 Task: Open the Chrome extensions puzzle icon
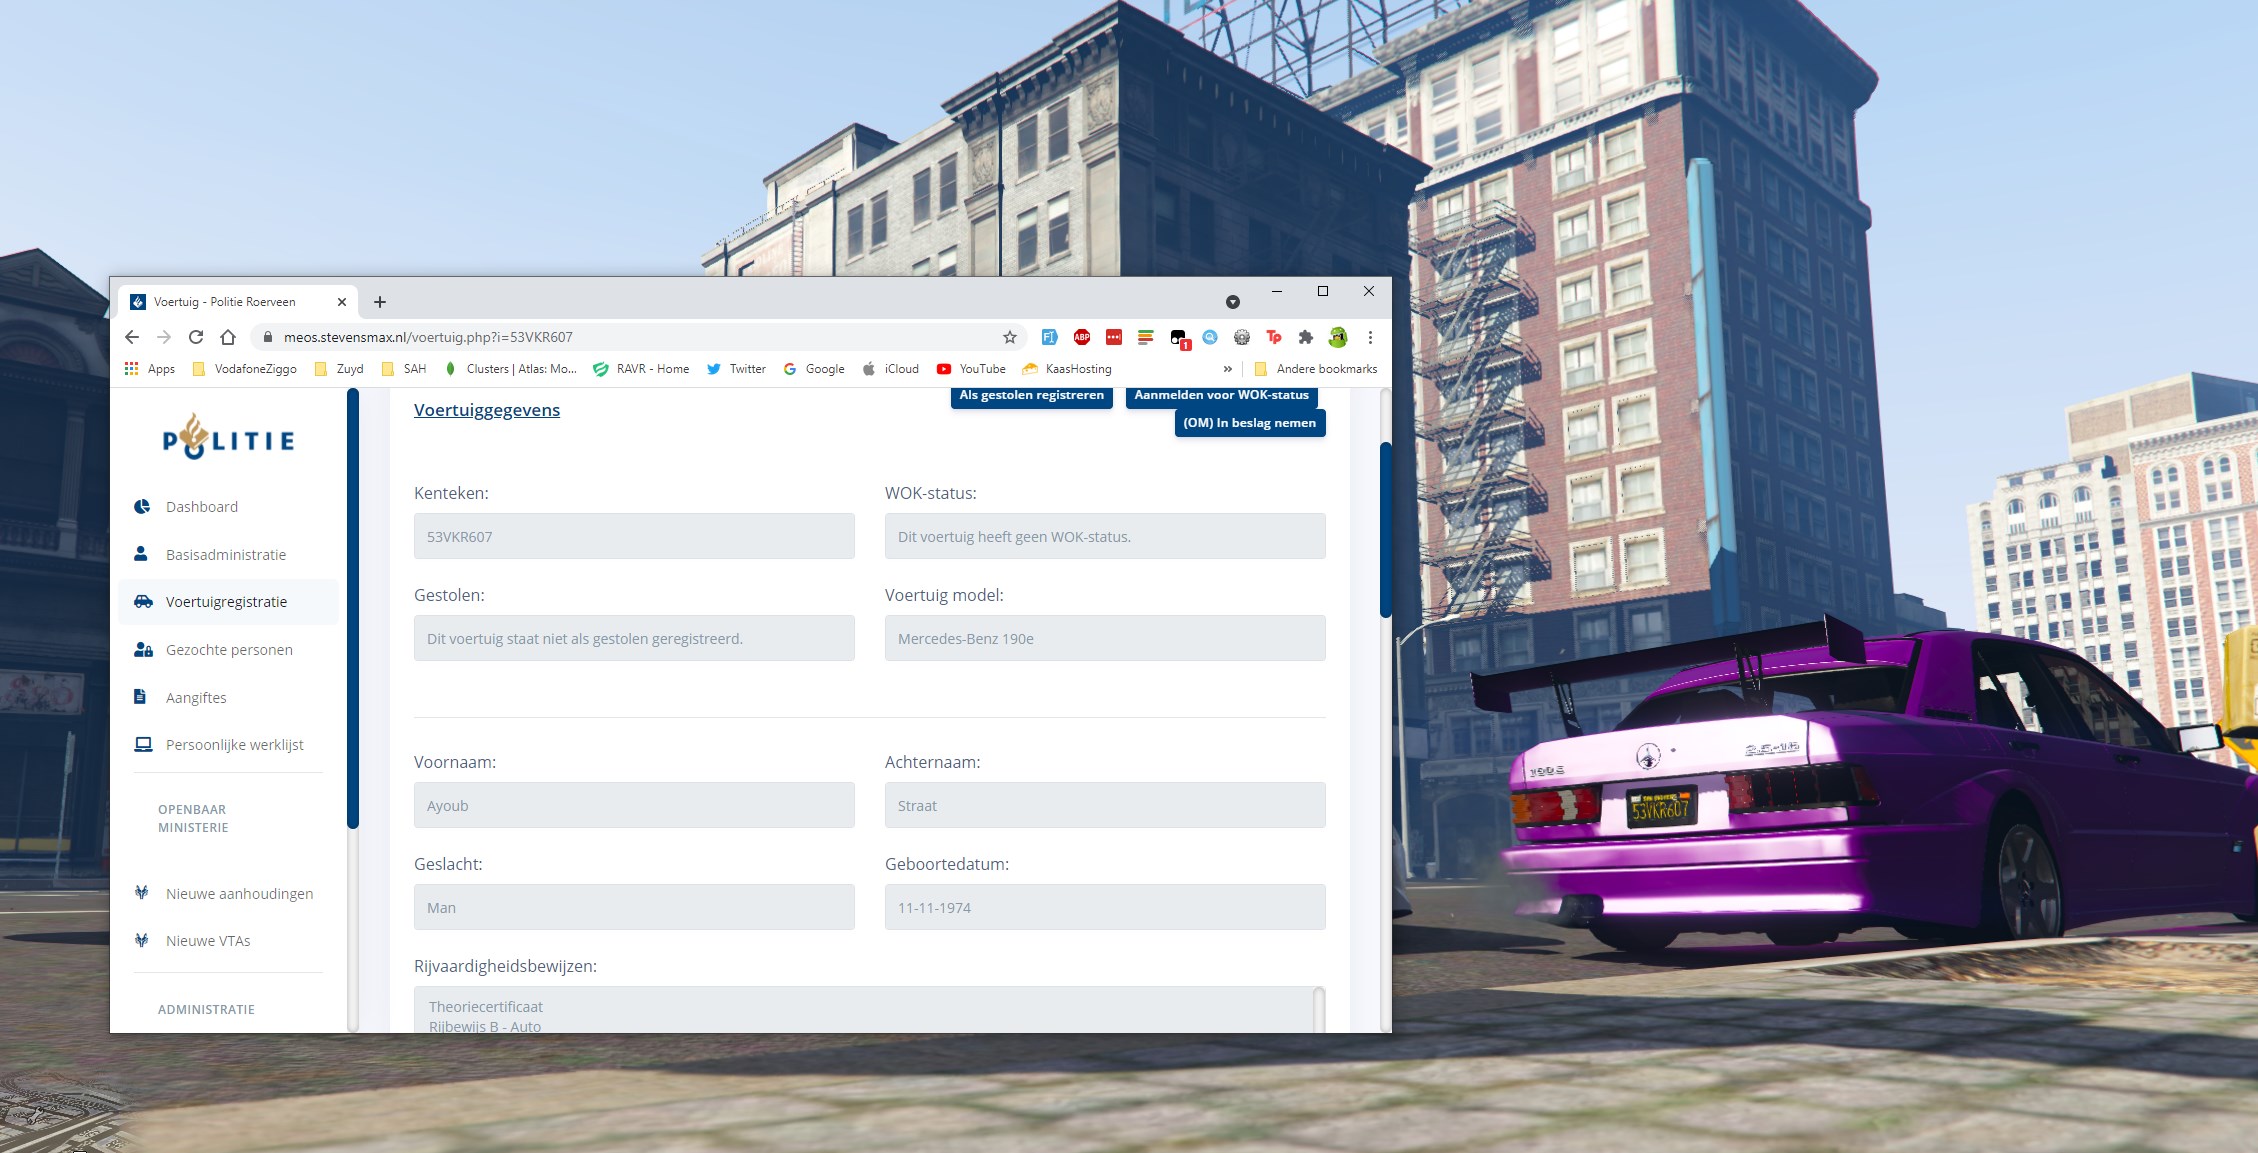(1305, 337)
